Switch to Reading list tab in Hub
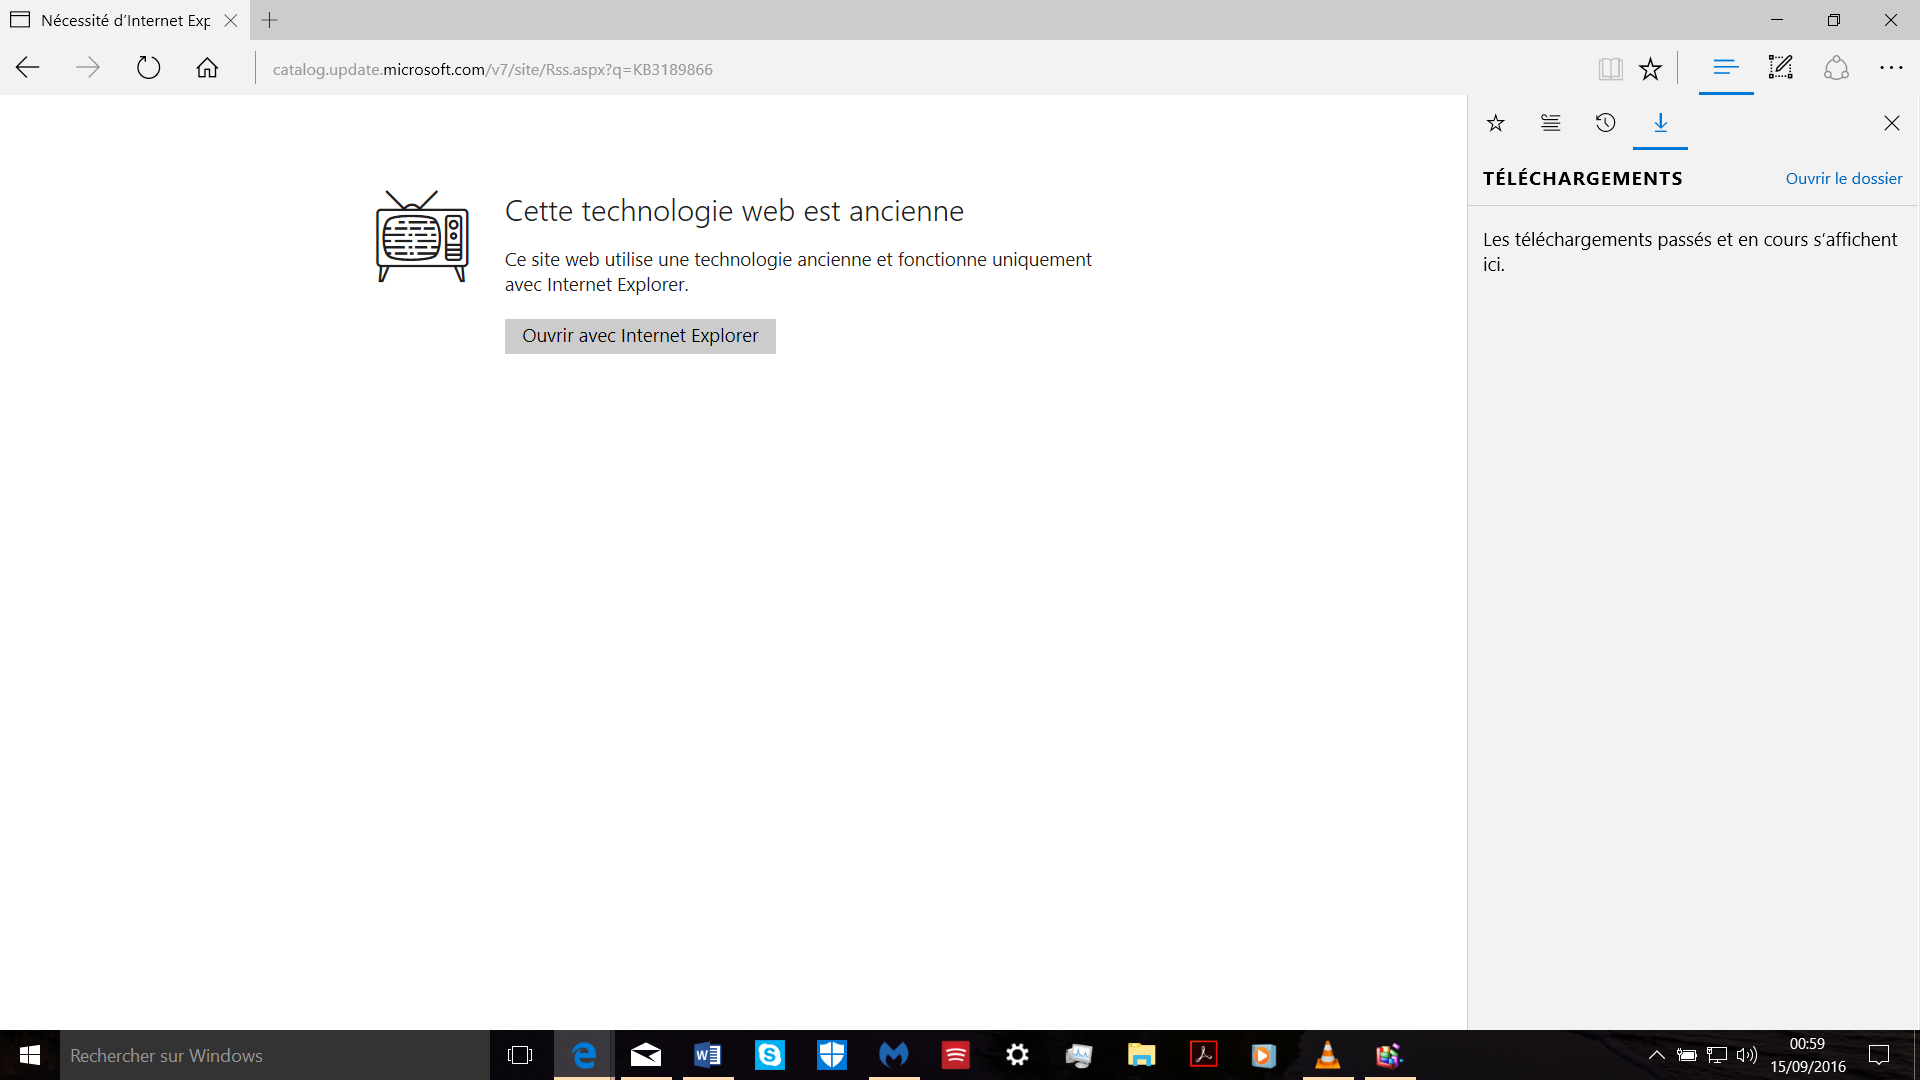1920x1080 pixels. coord(1551,123)
